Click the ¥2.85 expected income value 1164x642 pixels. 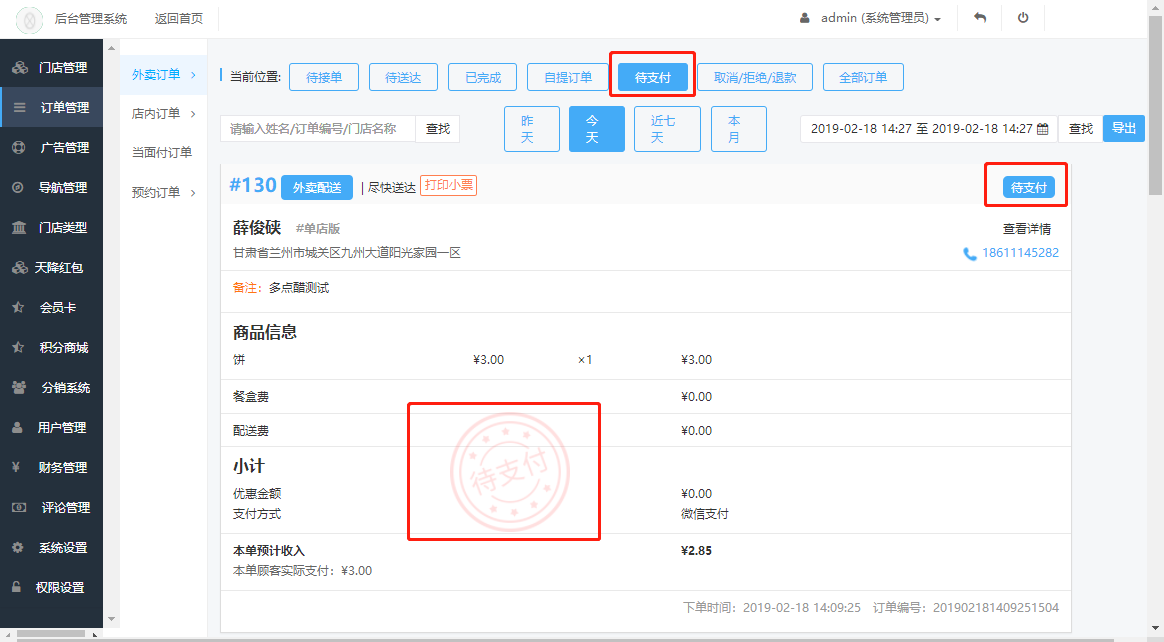pos(696,551)
